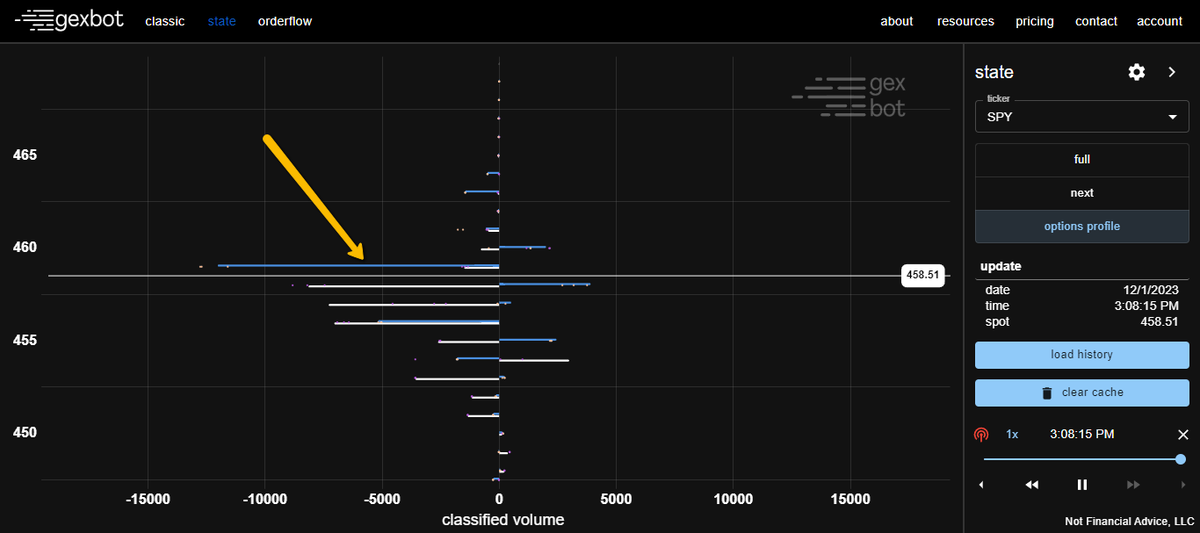Click the spot value 458.51
The image size is (1200, 533).
[1160, 322]
